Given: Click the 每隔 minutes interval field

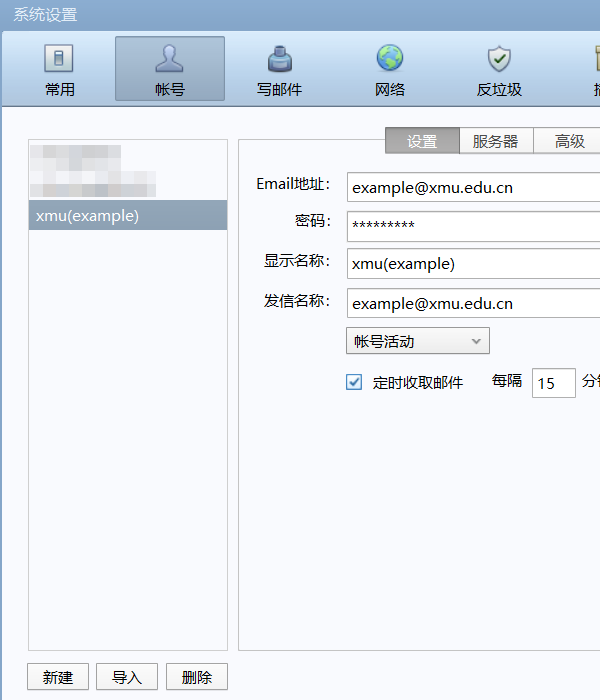Looking at the screenshot, I should pyautogui.click(x=553, y=383).
